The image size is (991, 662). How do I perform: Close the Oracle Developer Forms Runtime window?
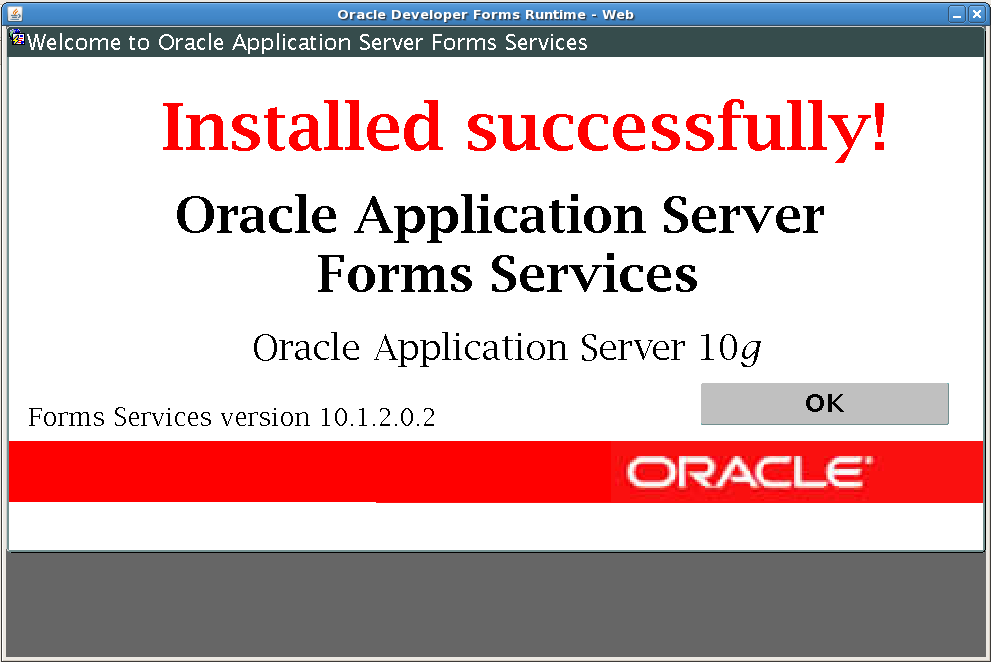pyautogui.click(x=976, y=14)
